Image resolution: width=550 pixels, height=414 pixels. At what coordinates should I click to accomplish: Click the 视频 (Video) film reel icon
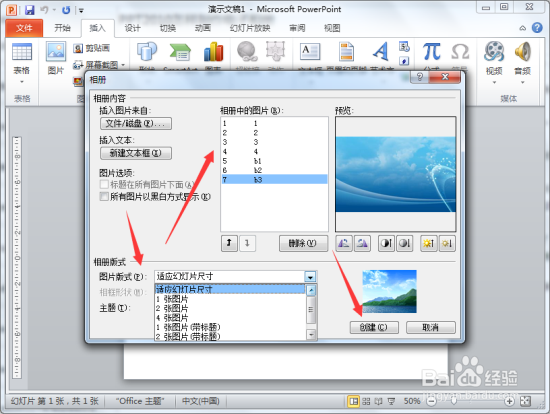(494, 51)
